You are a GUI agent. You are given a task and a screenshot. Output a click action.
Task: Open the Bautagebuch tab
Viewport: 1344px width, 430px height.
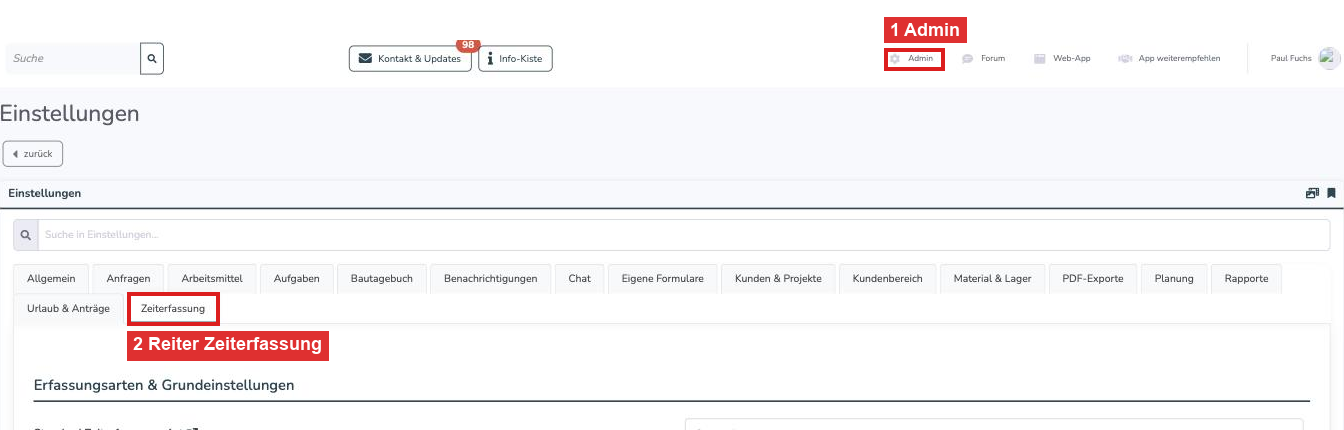pyautogui.click(x=382, y=279)
